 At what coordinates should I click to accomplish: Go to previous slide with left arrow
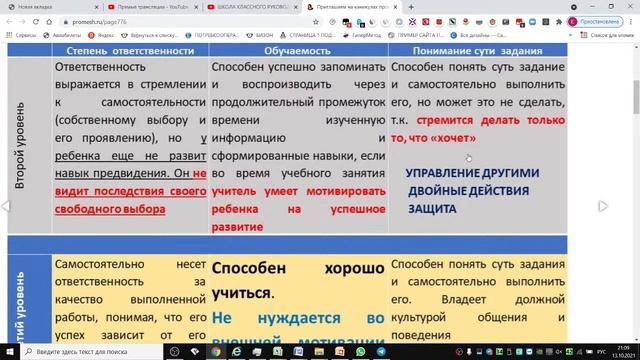6,206
